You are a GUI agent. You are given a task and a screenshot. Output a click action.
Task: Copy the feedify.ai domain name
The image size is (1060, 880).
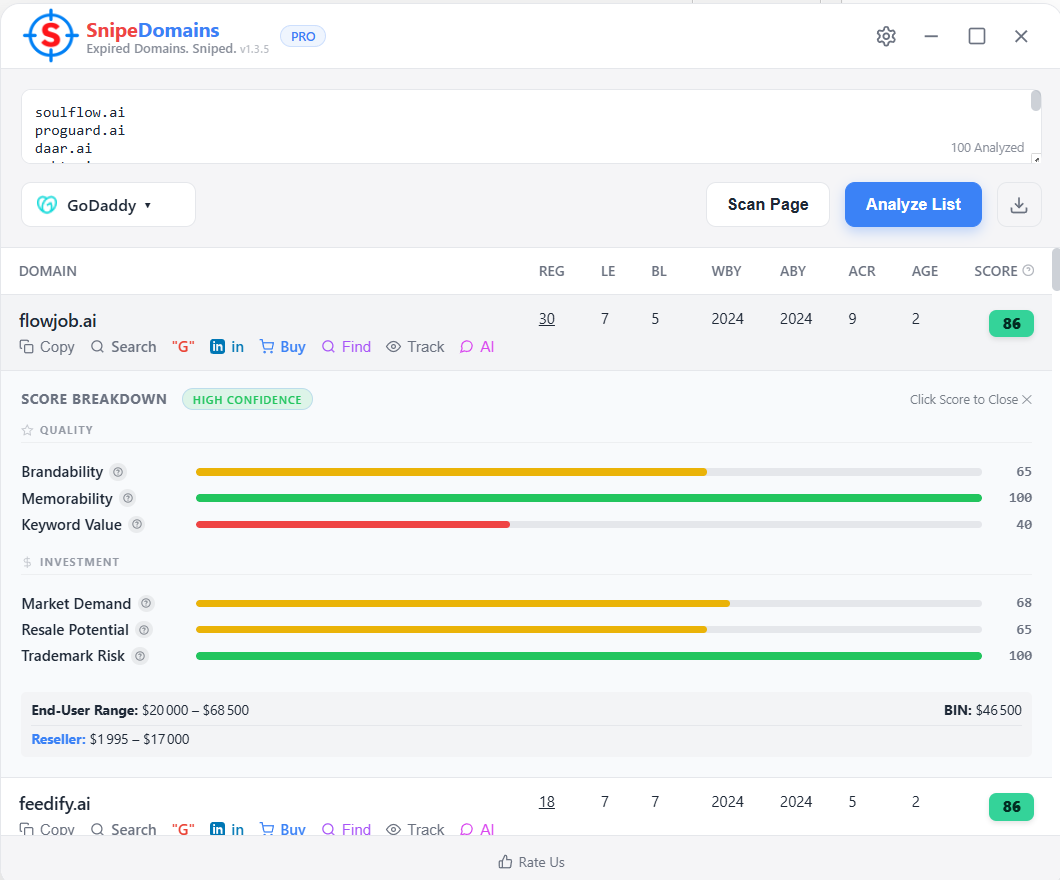47,829
